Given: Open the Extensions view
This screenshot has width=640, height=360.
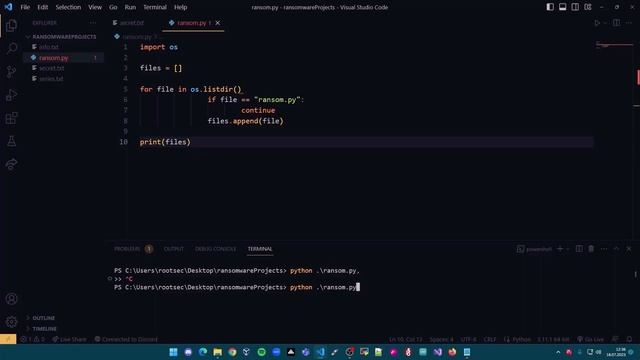Looking at the screenshot, I should 11,118.
